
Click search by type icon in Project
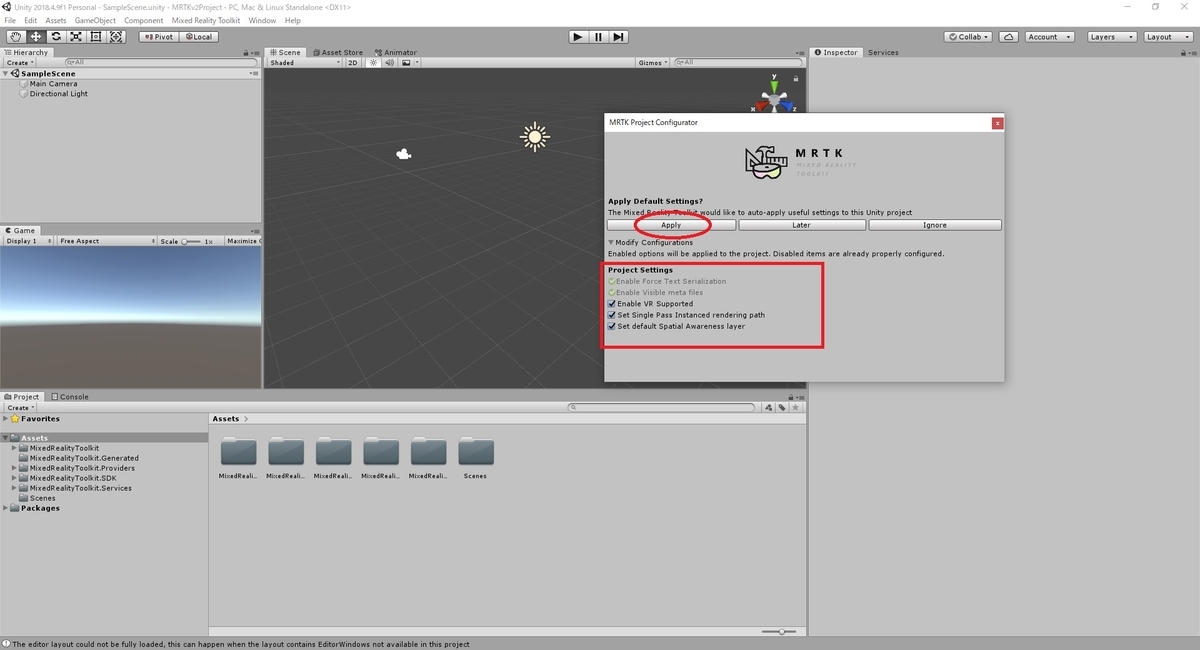[x=769, y=408]
